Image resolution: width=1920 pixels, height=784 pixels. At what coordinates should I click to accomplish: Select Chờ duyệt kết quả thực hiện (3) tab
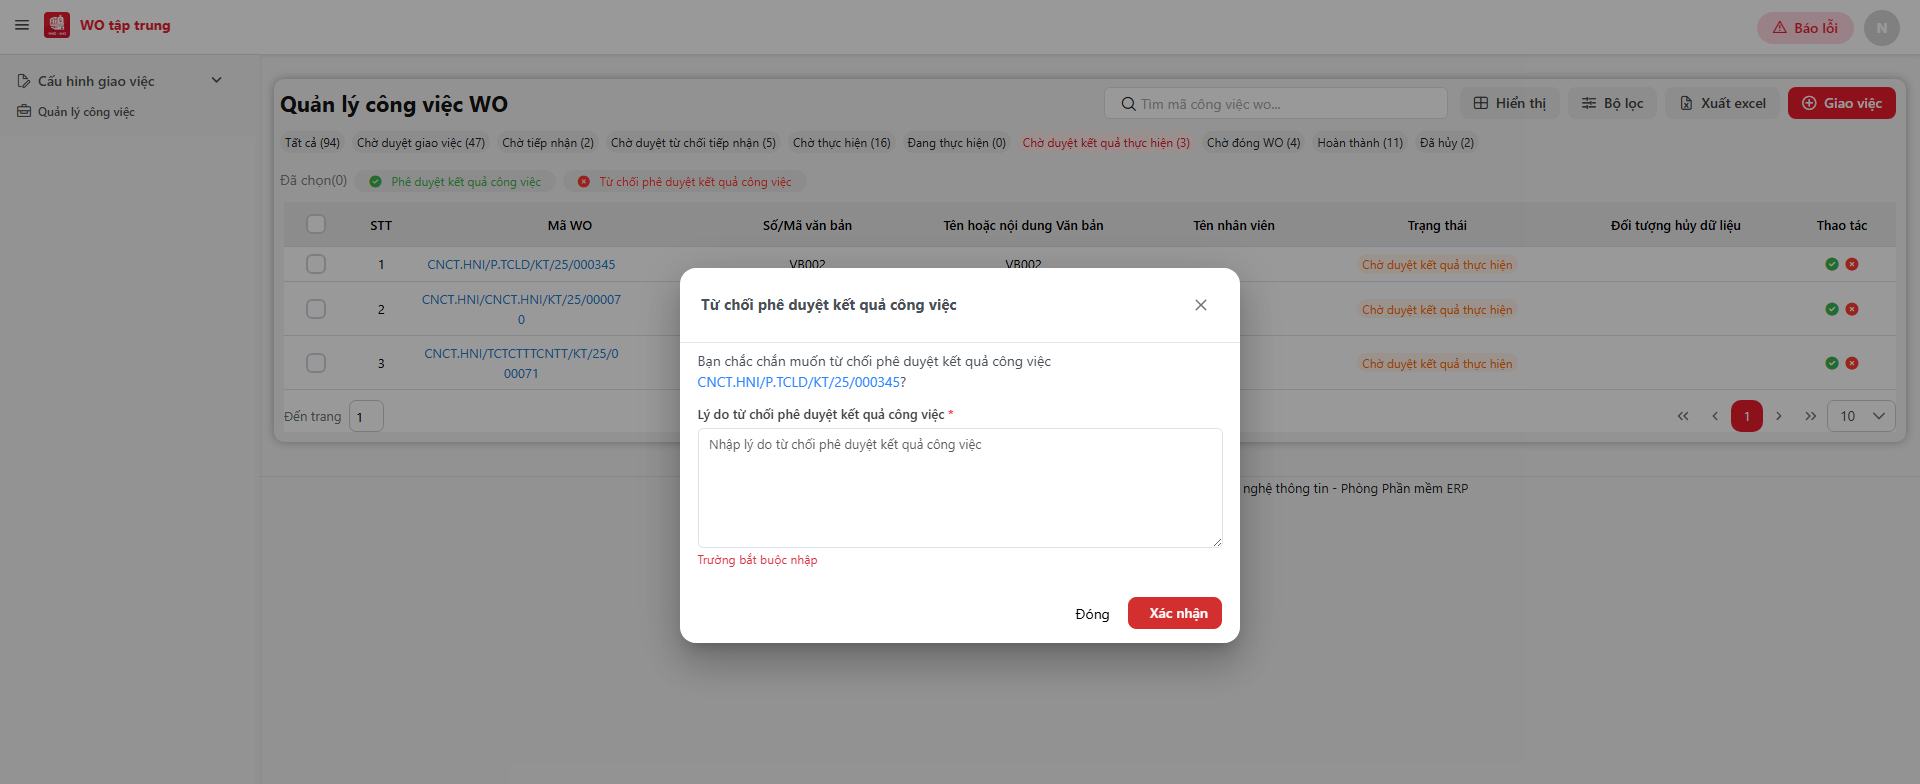1106,143
